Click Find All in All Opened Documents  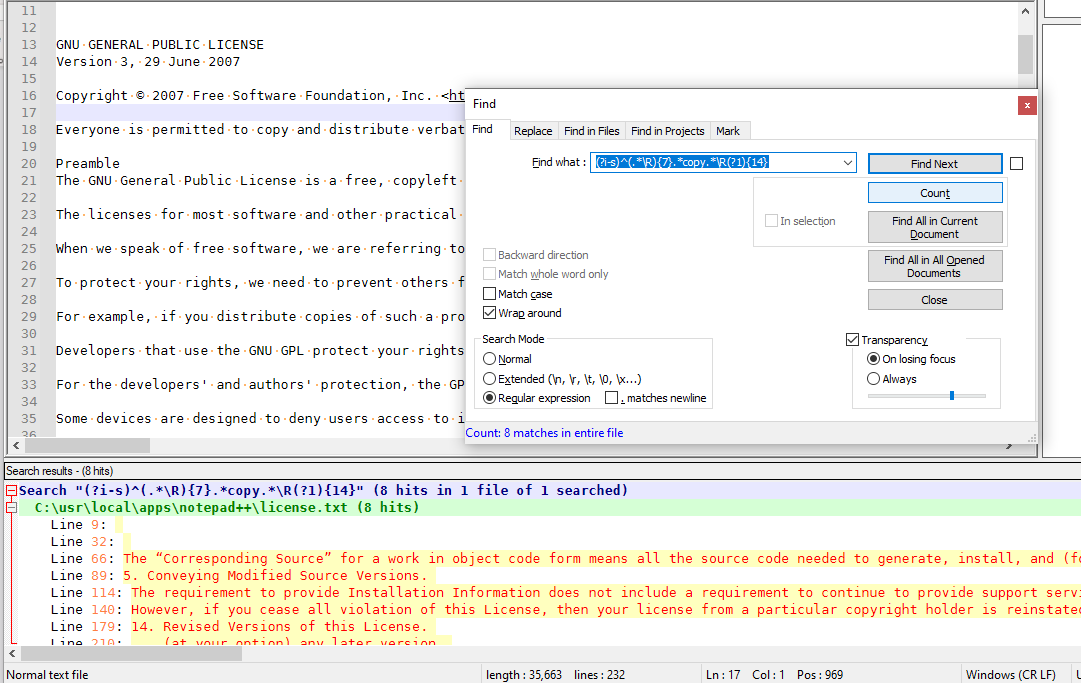pyautogui.click(x=935, y=267)
